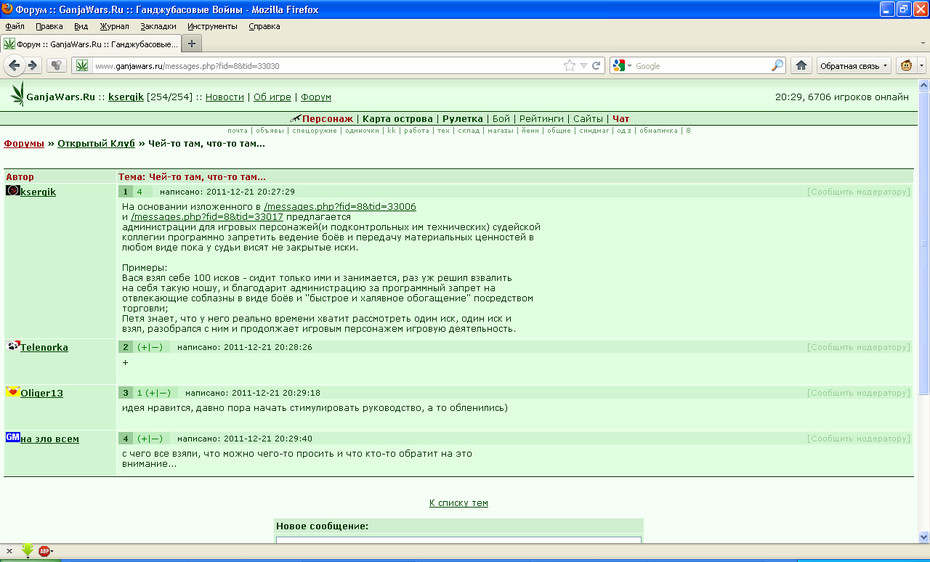Open the Чат link
Viewport: 930px width, 562px height.
click(x=620, y=119)
